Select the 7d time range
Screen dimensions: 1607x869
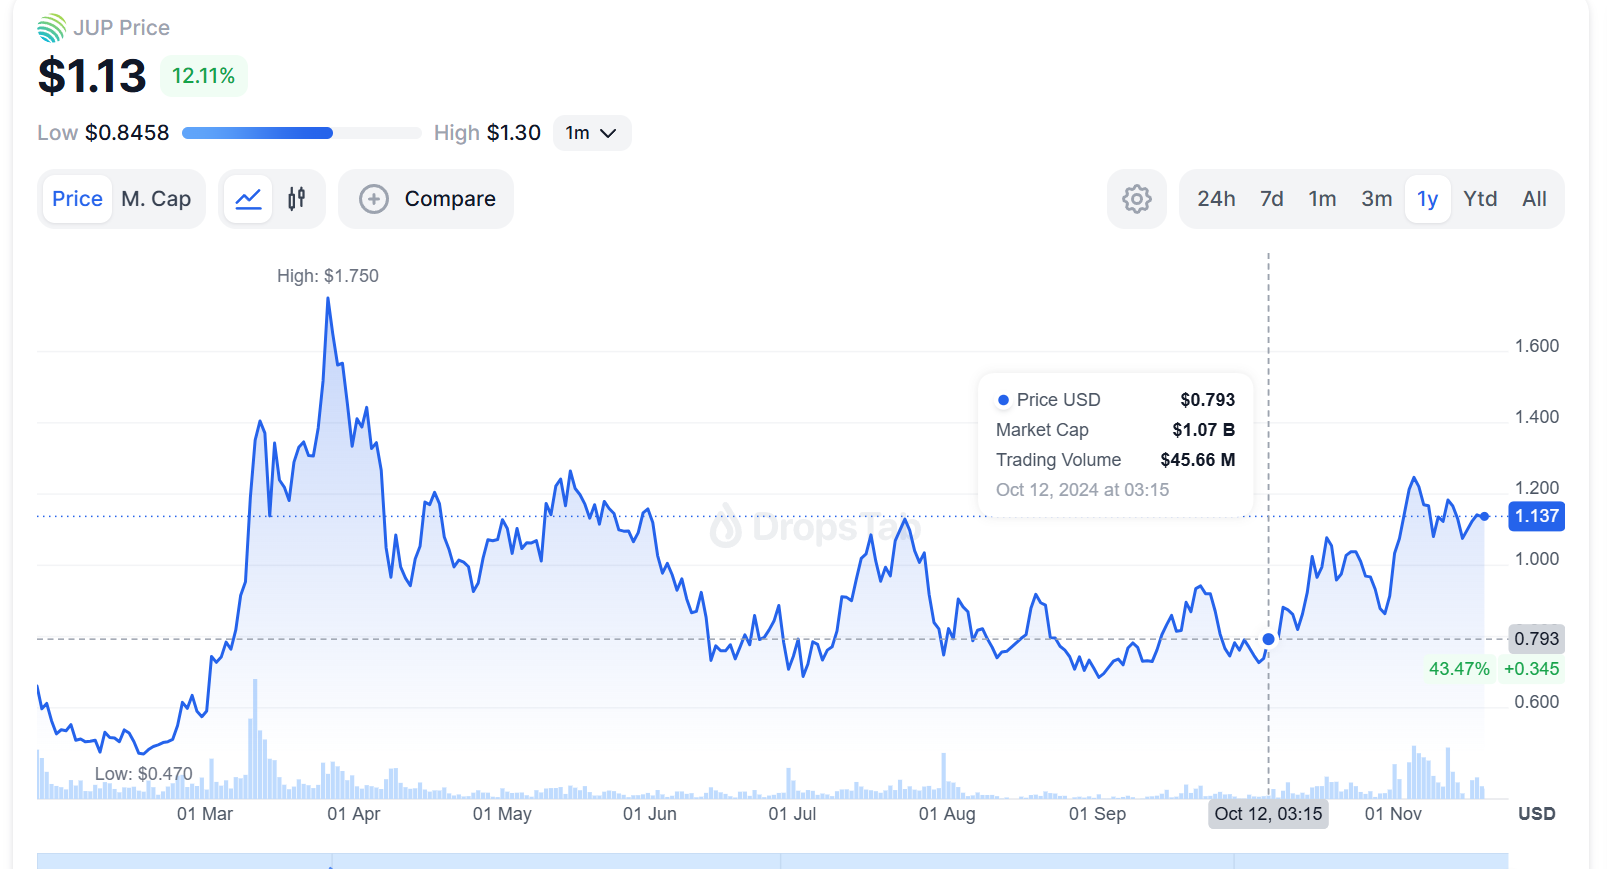[x=1272, y=199]
